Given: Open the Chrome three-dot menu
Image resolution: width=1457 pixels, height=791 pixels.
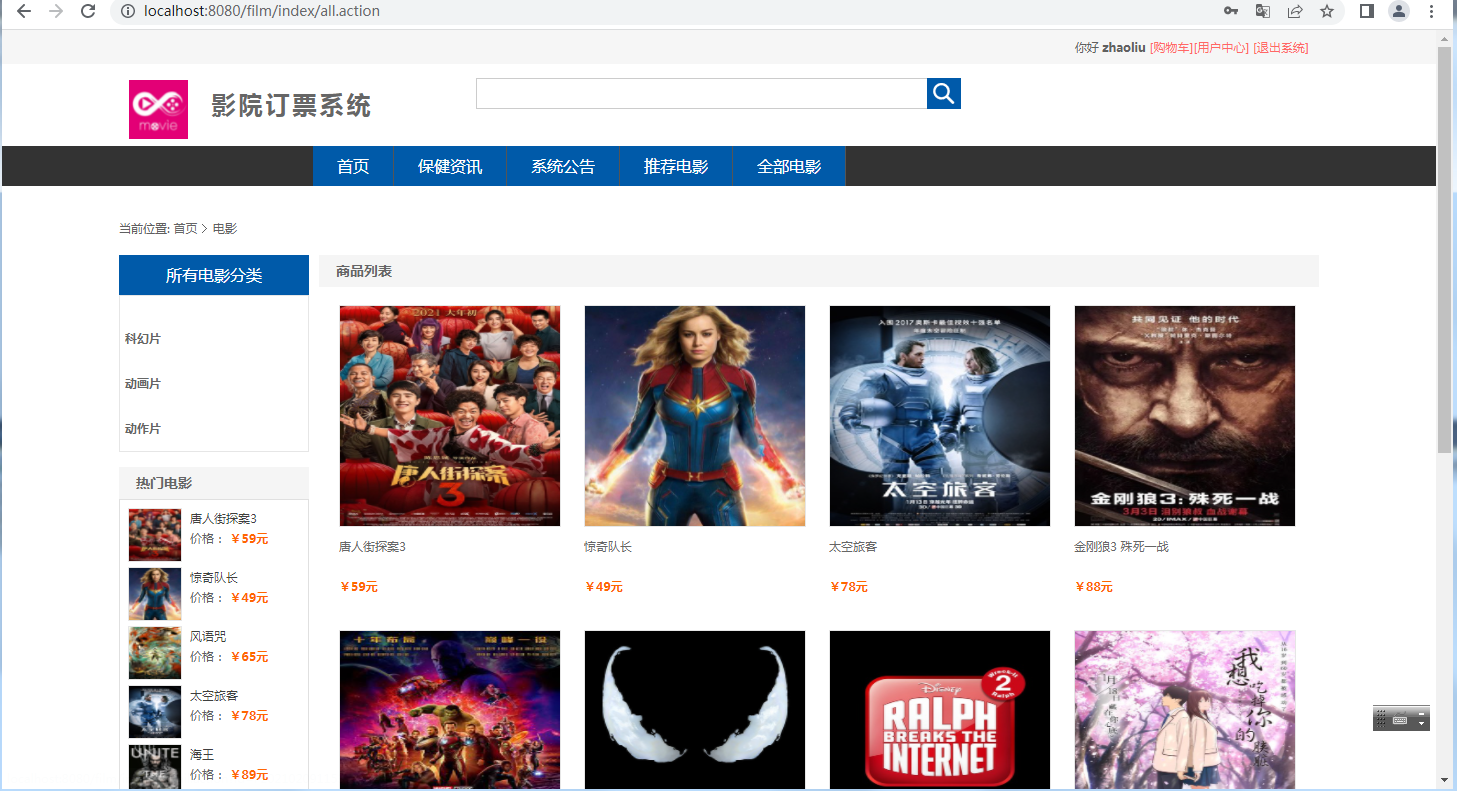Looking at the screenshot, I should click(1432, 11).
